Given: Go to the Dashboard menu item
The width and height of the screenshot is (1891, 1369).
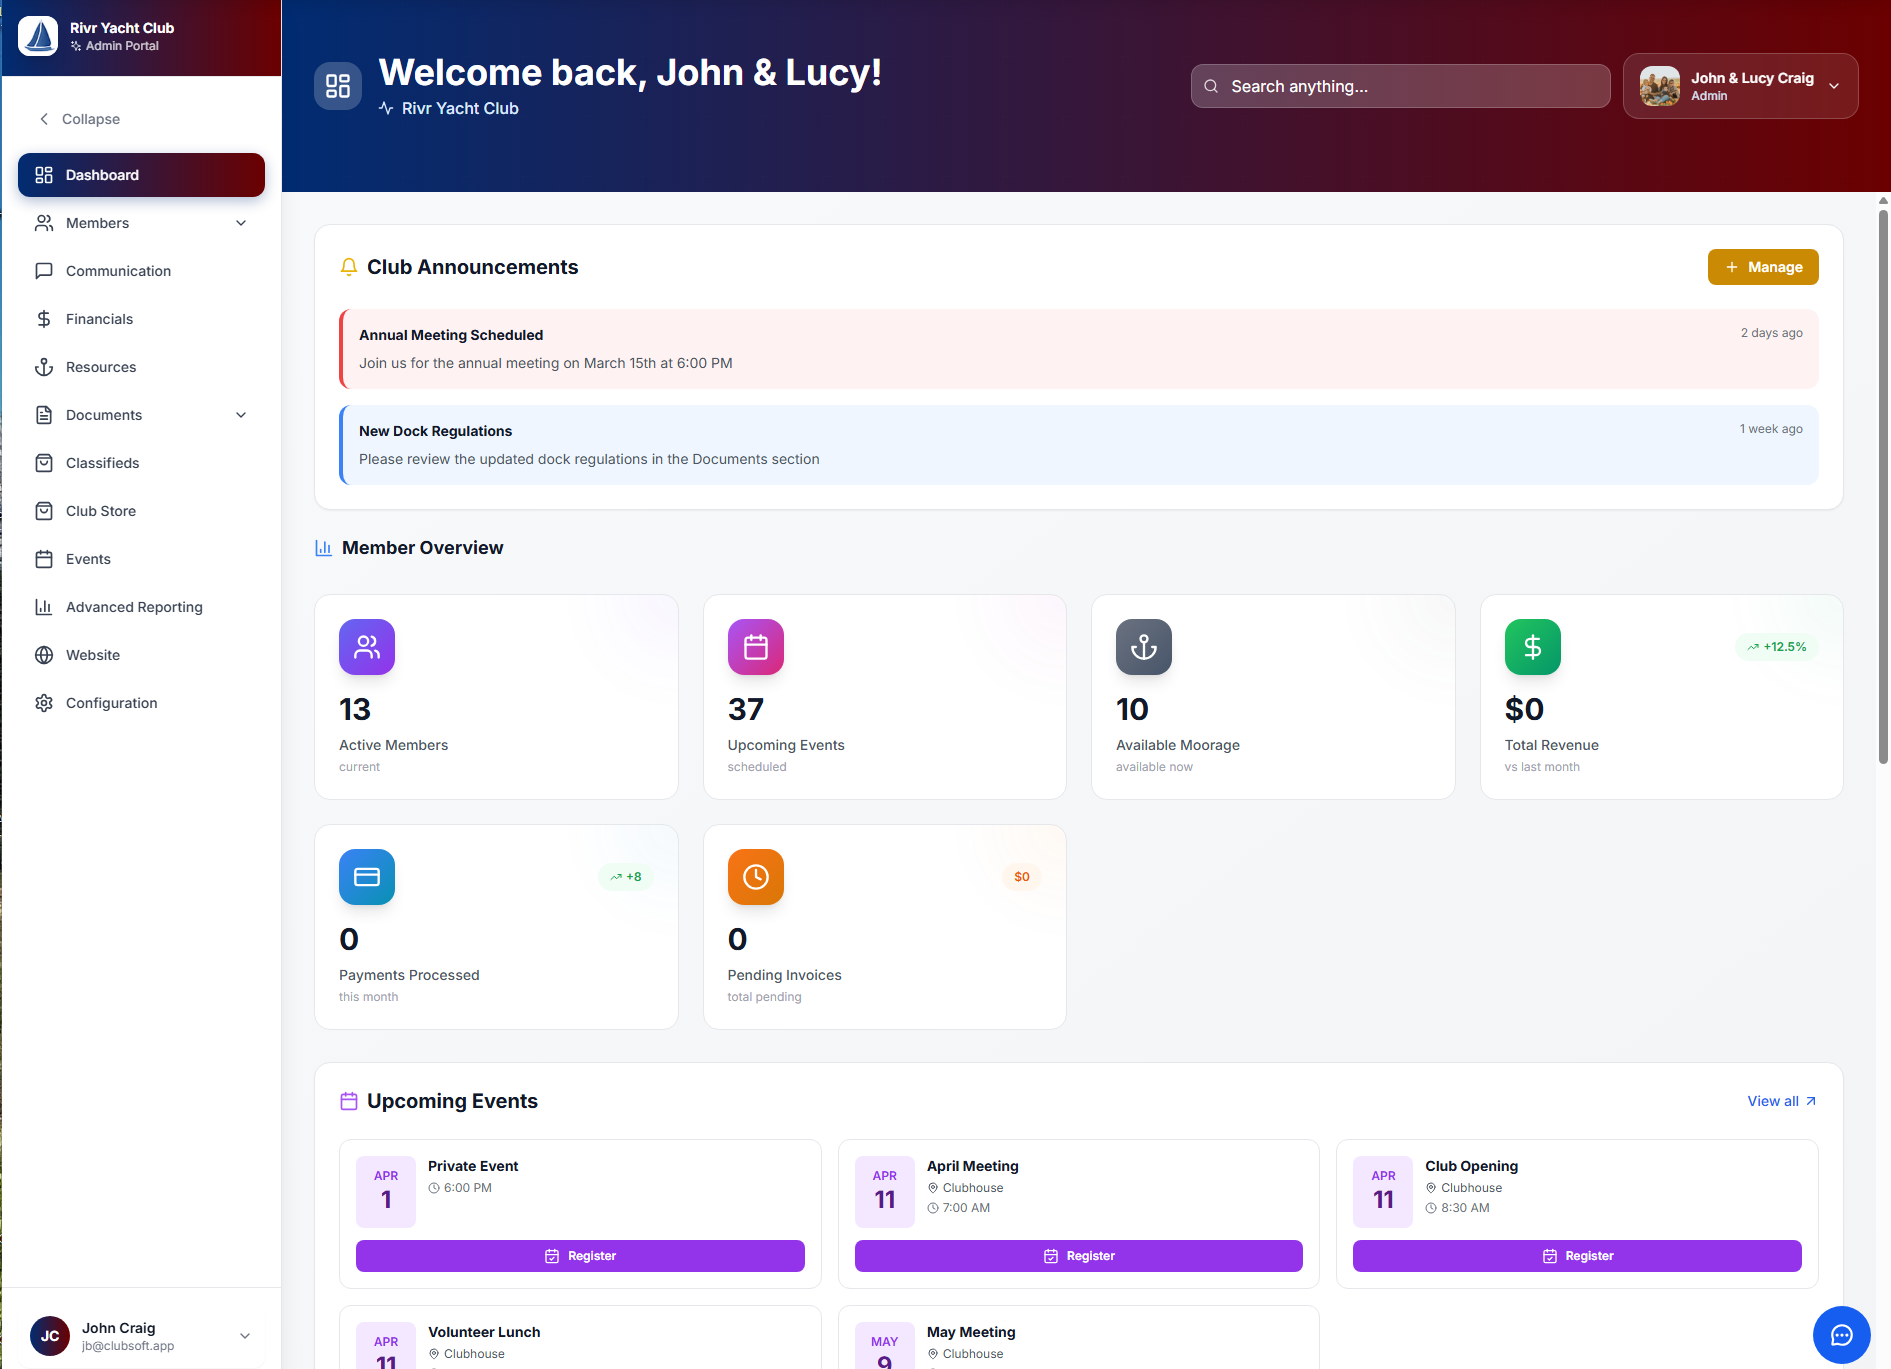Looking at the screenshot, I should tap(141, 175).
